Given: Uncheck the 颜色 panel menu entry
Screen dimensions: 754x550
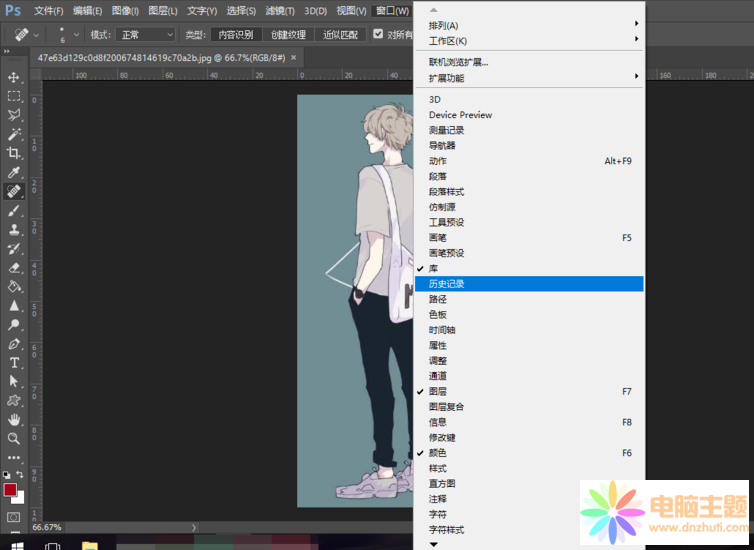Looking at the screenshot, I should (x=438, y=453).
